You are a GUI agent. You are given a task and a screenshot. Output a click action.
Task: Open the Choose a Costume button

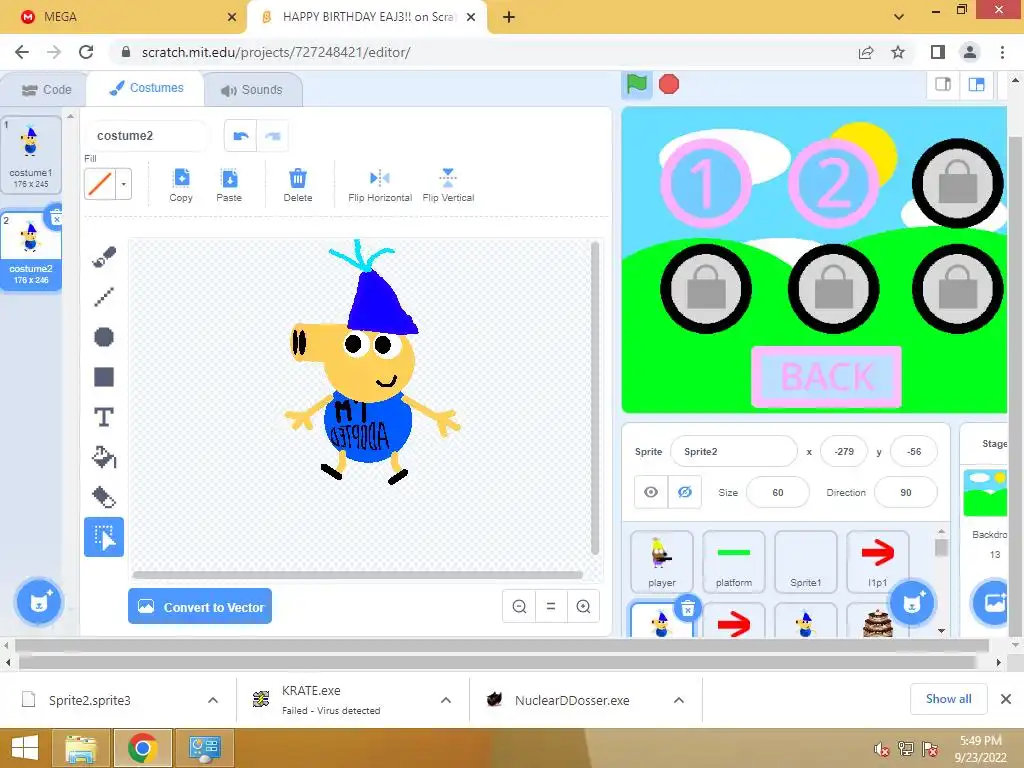[39, 603]
